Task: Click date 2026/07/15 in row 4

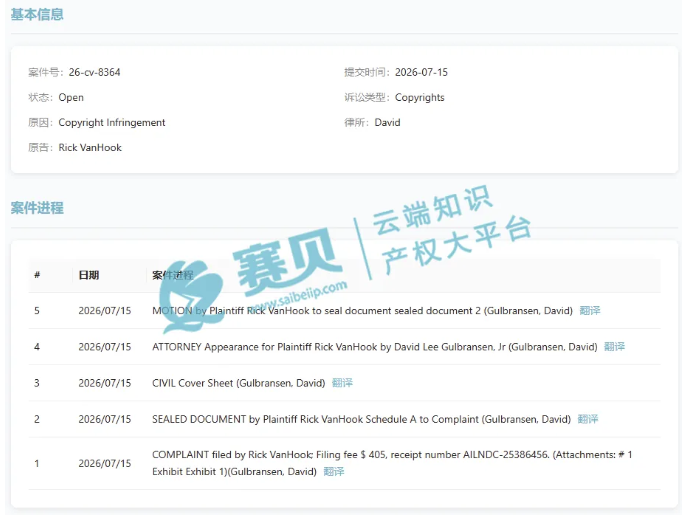Action: [105, 347]
